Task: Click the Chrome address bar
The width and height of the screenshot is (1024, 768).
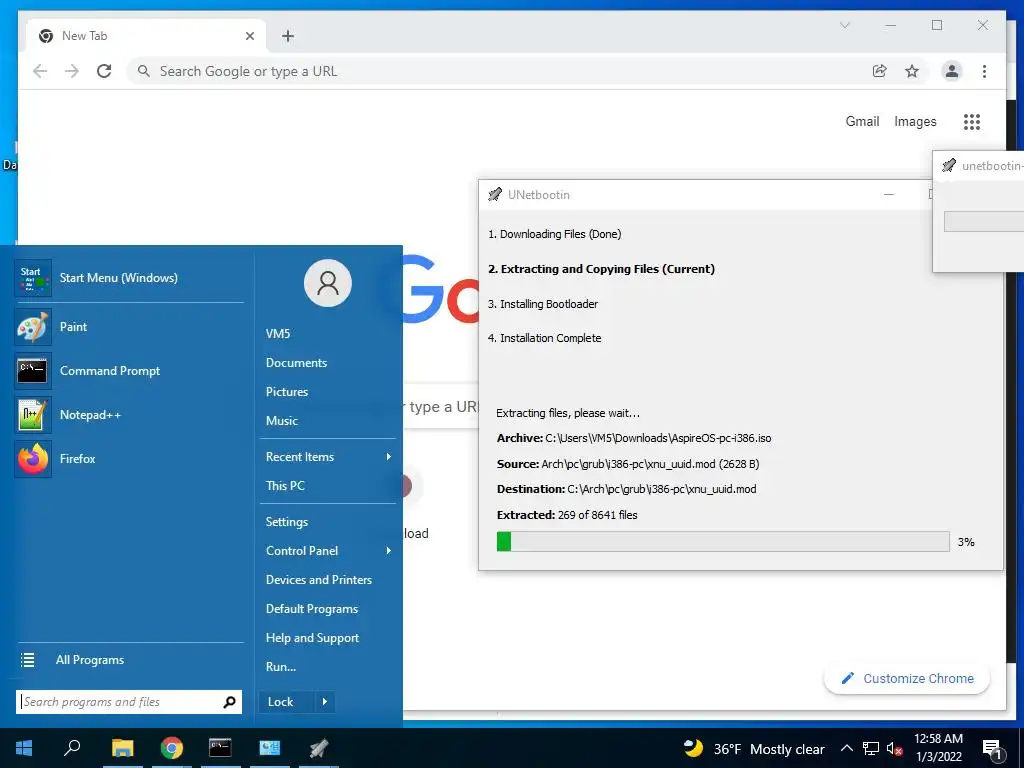Action: click(496, 71)
